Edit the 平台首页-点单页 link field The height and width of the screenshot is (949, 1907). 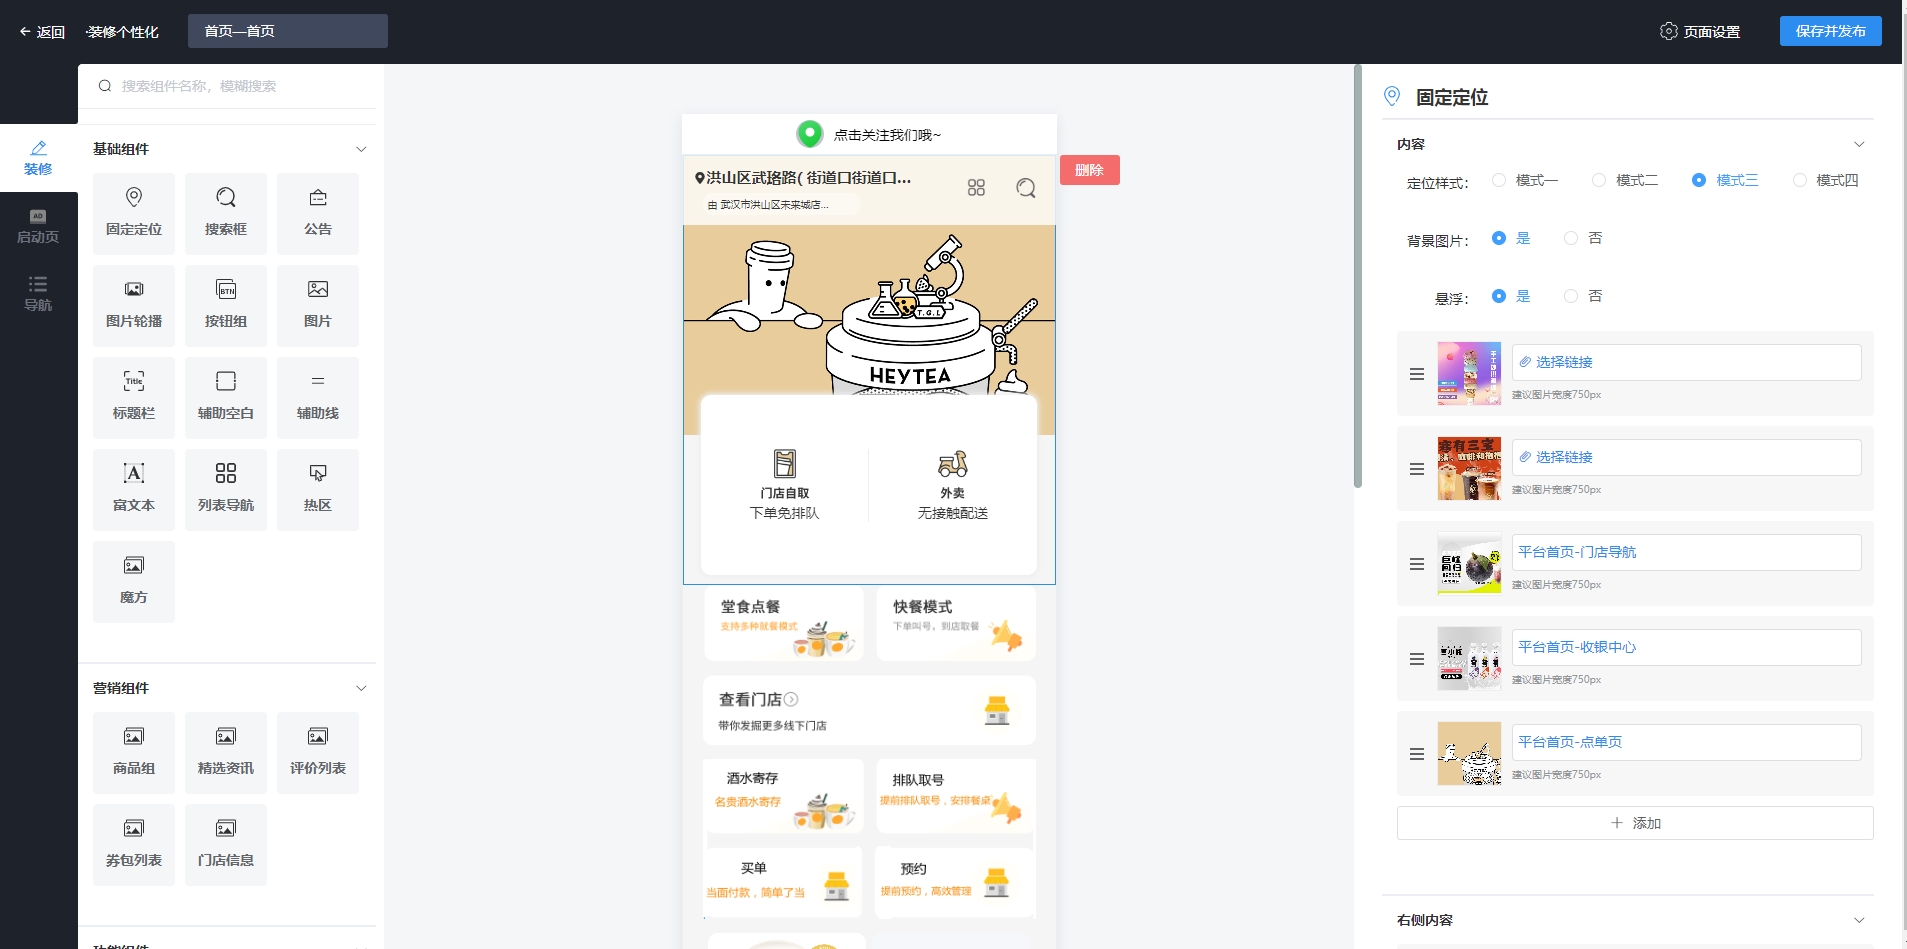coord(1686,742)
